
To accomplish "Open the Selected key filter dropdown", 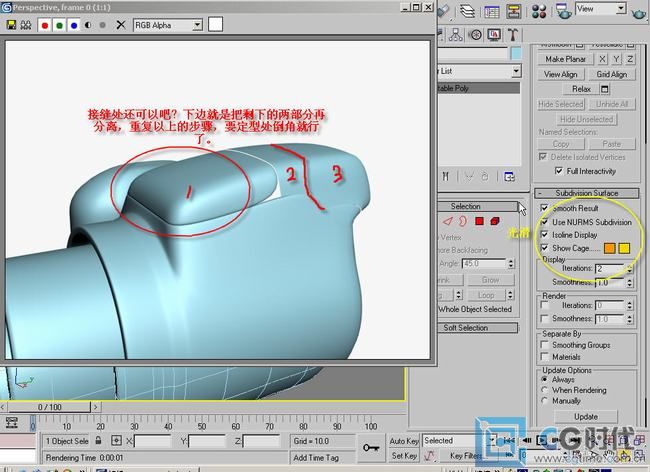I will pyautogui.click(x=459, y=441).
